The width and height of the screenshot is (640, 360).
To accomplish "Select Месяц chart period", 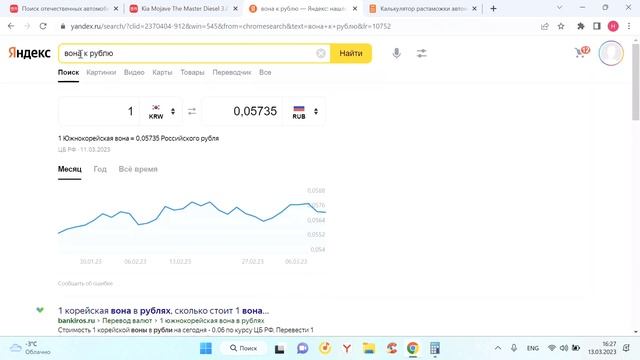I will point(70,169).
